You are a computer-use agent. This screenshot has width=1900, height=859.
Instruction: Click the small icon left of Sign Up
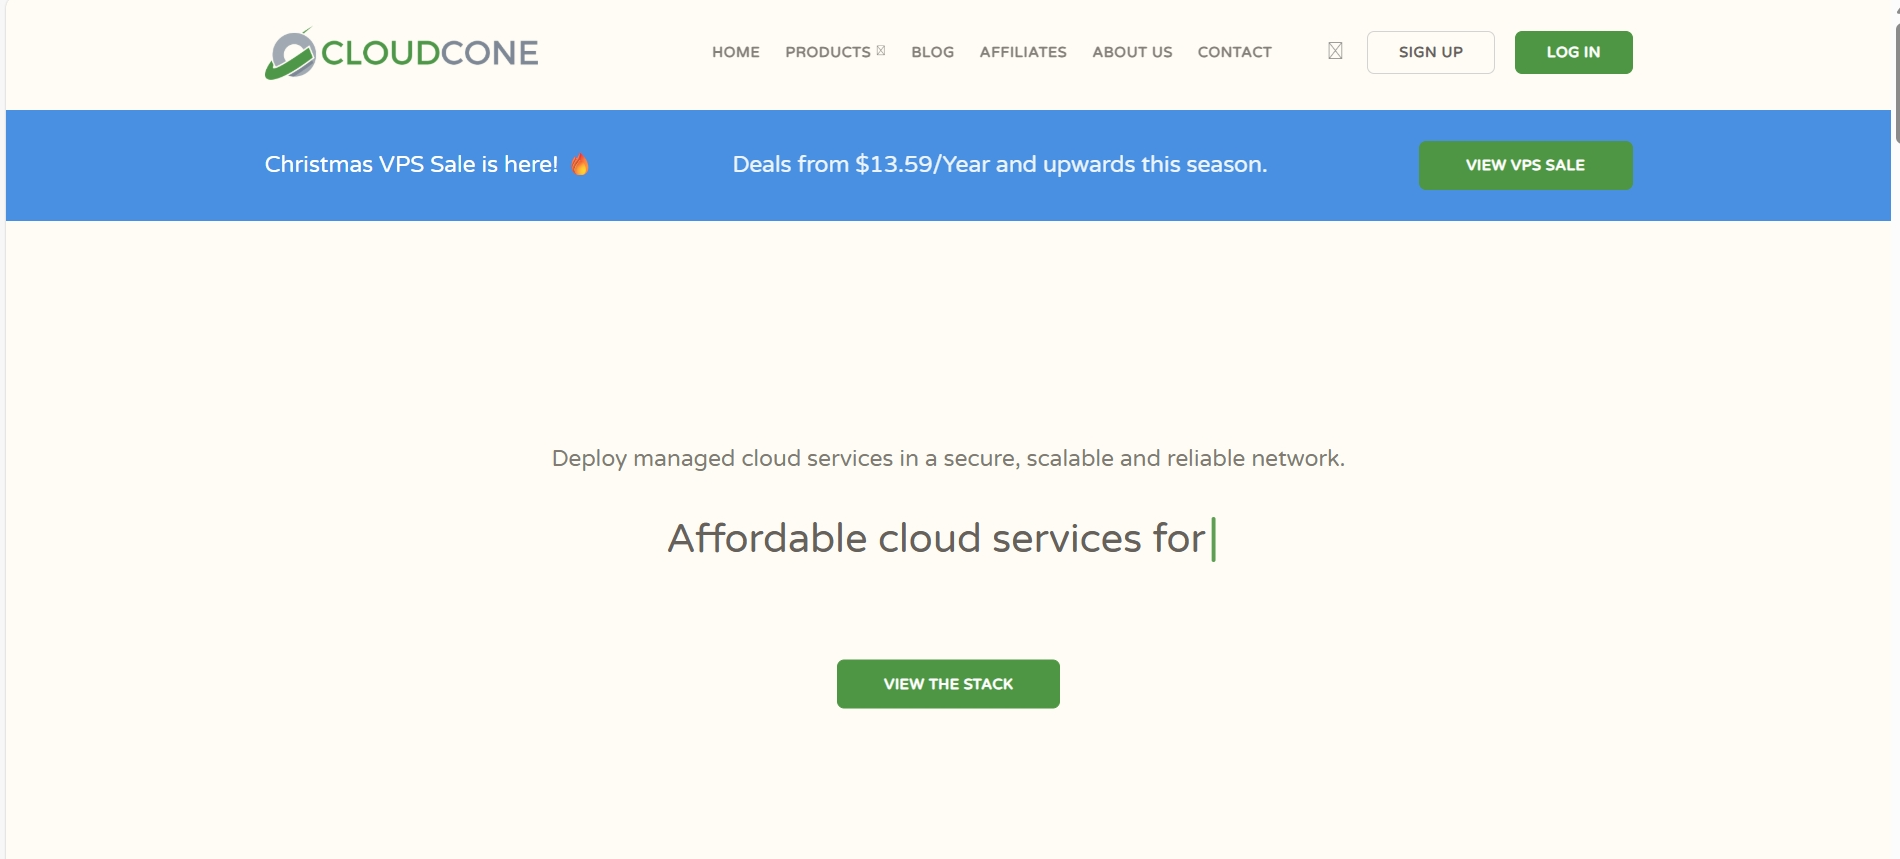click(1335, 51)
